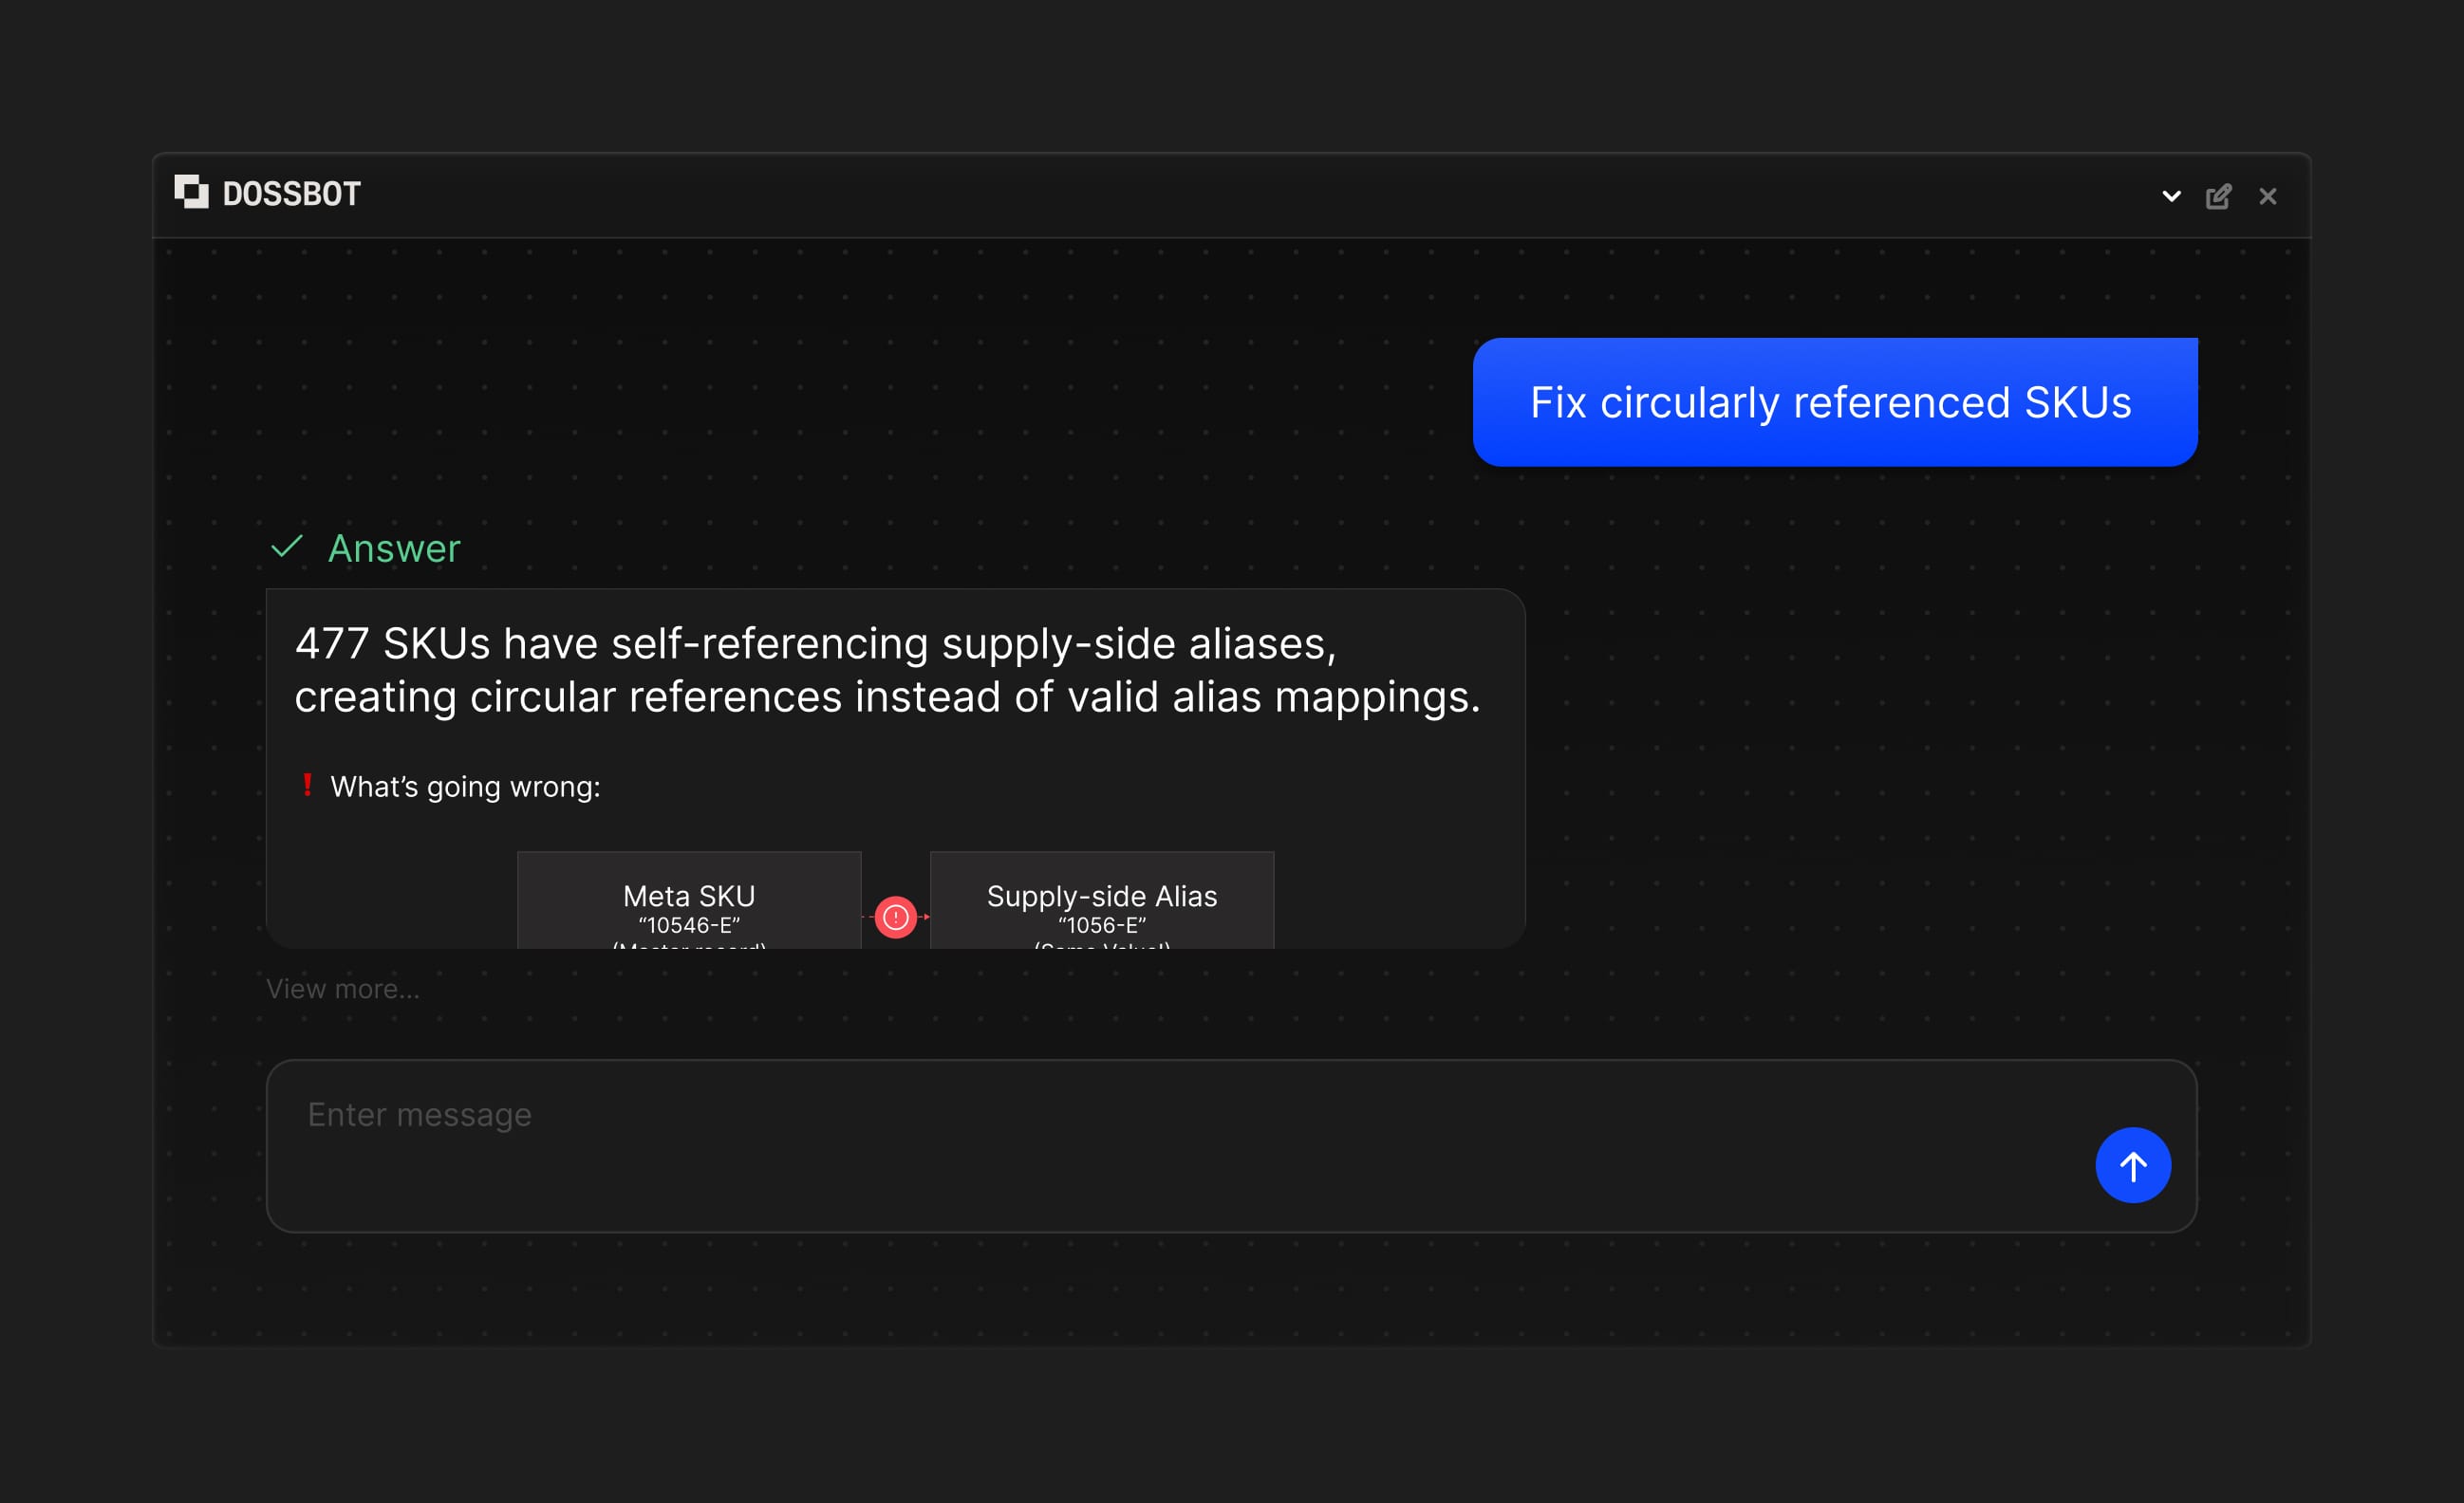Click the Answer label
Image resolution: width=2464 pixels, height=1503 pixels.
(x=394, y=548)
